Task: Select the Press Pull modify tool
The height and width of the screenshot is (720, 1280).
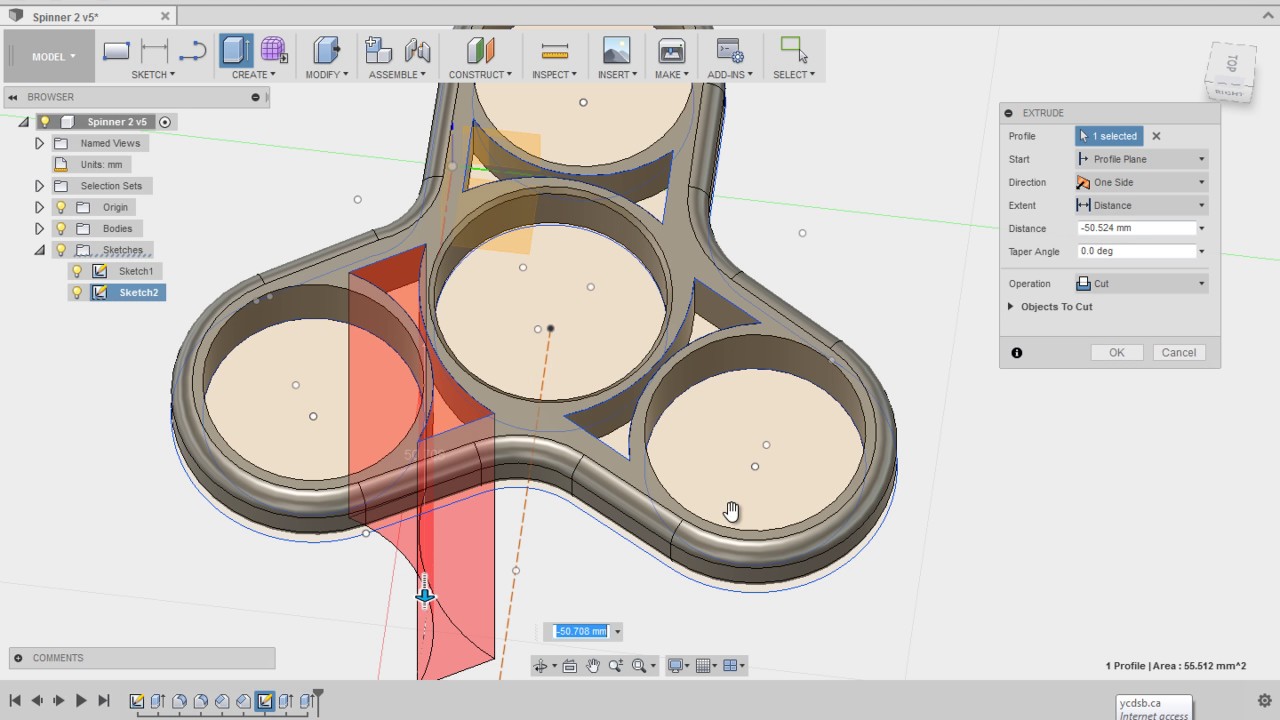Action: [x=327, y=50]
